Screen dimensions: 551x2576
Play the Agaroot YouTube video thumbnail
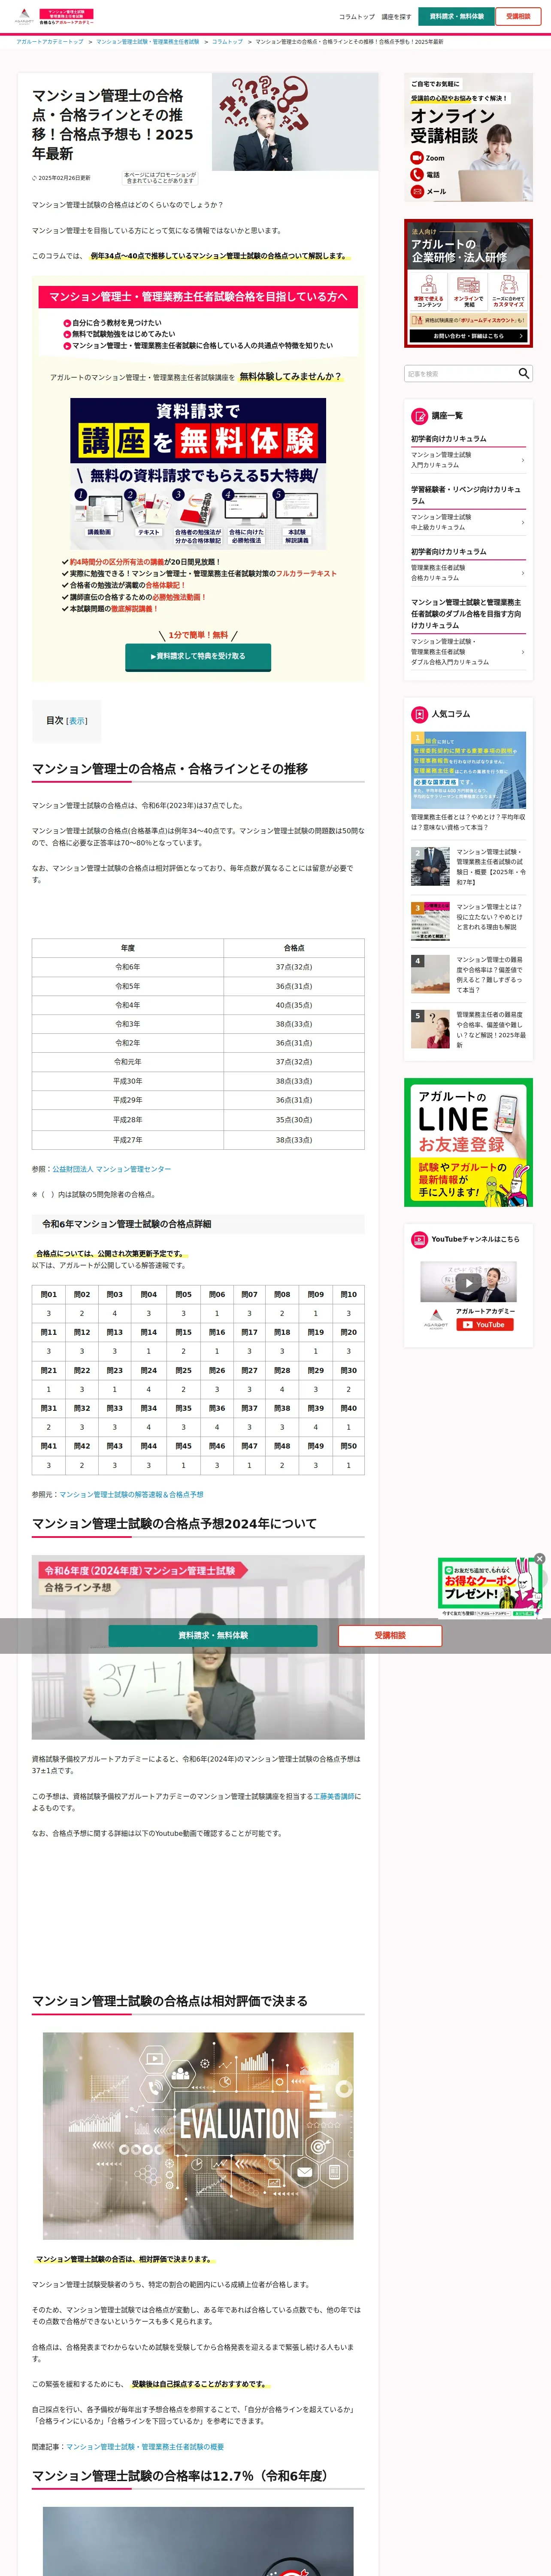pyautogui.click(x=468, y=1283)
